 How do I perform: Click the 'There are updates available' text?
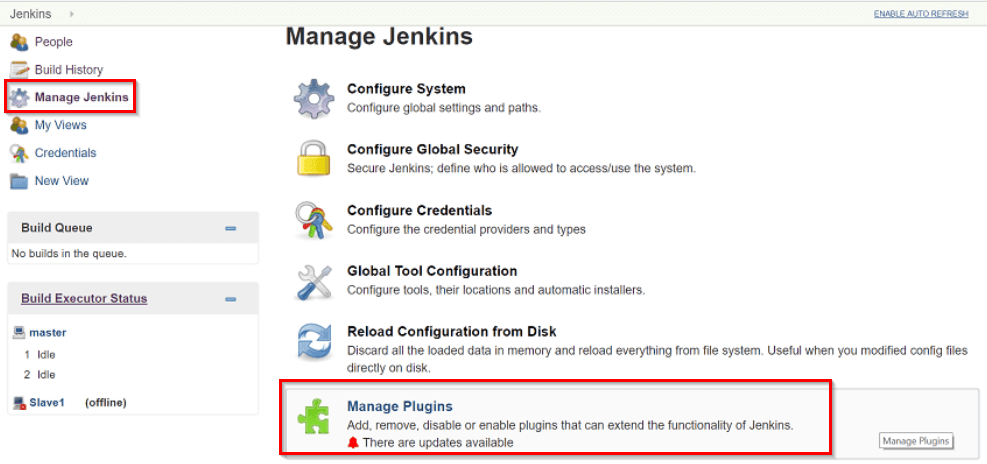click(x=438, y=443)
